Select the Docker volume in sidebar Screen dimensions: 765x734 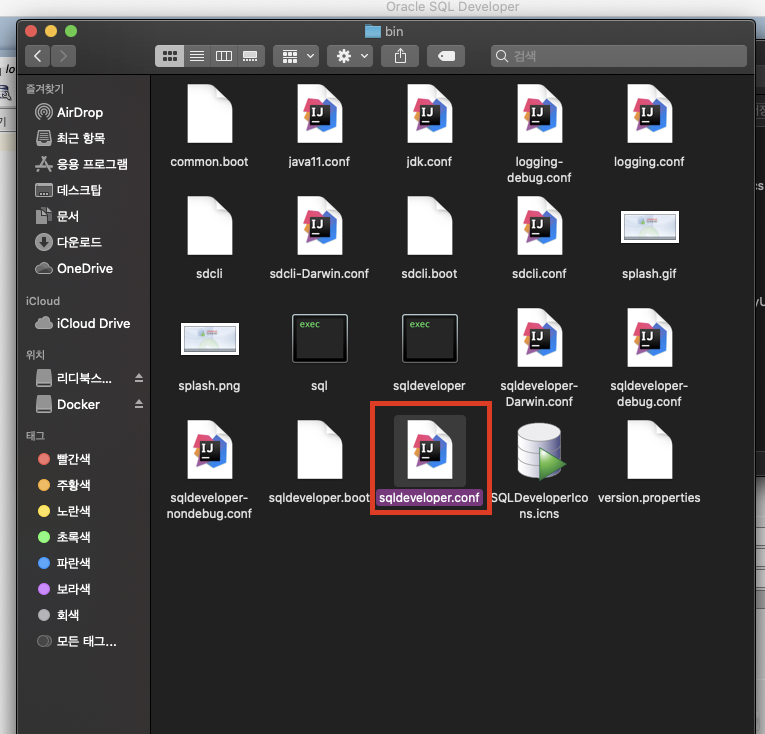point(67,405)
